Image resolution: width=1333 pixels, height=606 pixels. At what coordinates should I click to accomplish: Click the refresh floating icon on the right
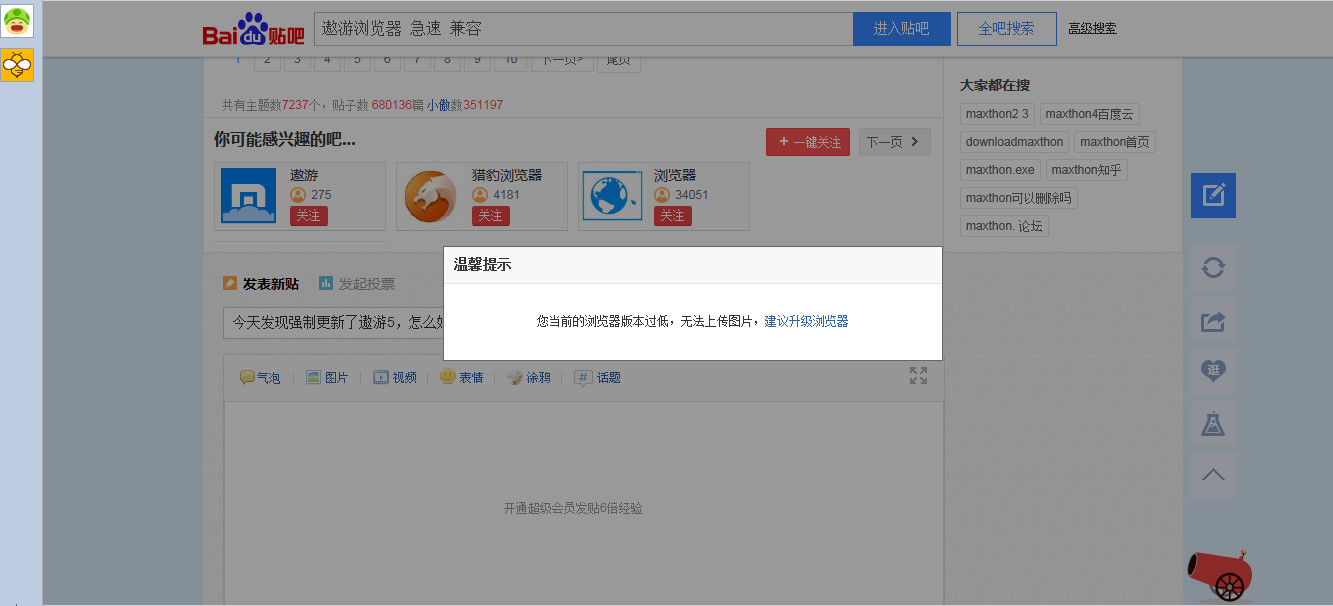click(1213, 268)
